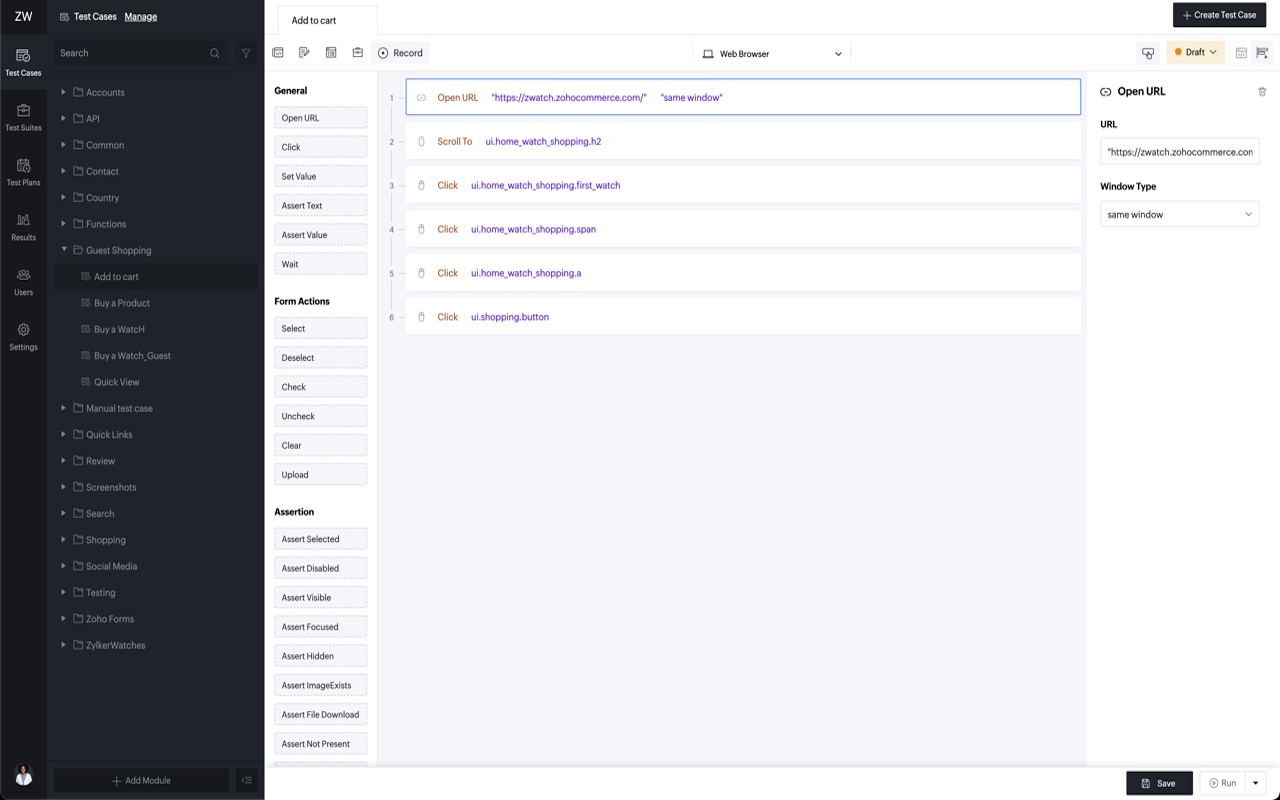Click inside the URL input field
The image size is (1280, 800).
point(1179,151)
